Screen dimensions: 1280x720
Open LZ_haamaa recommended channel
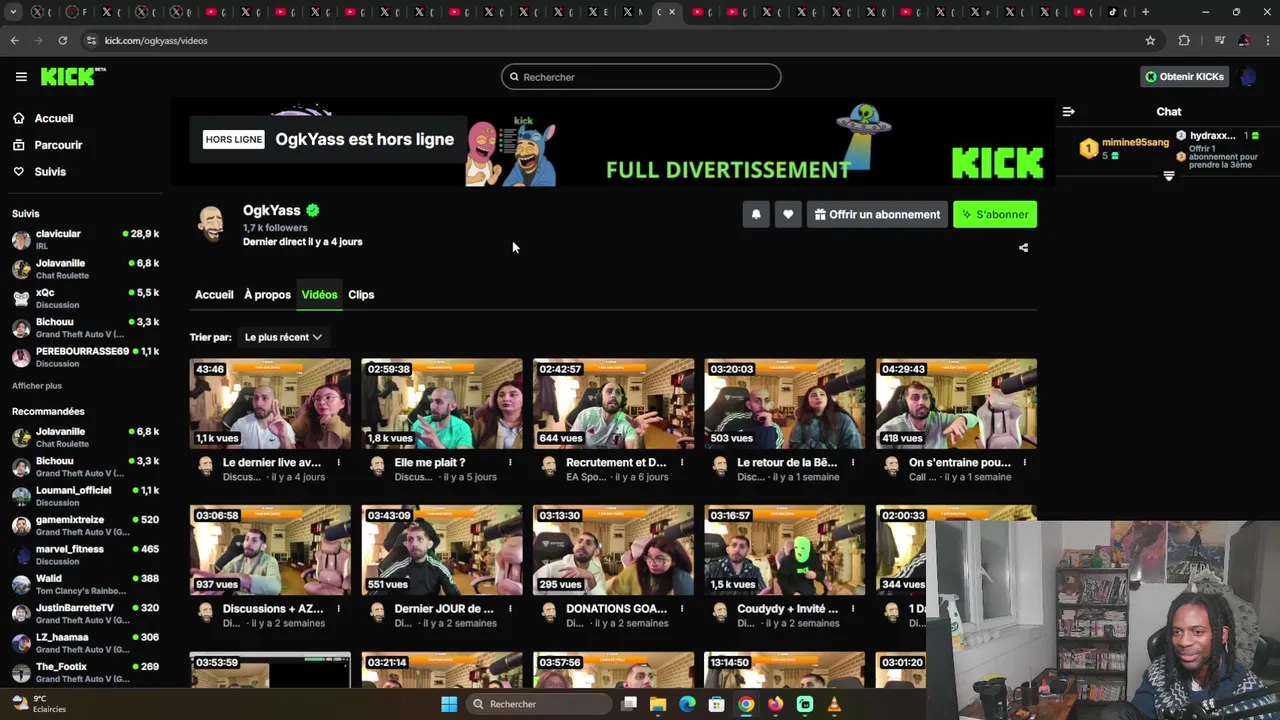(x=85, y=643)
